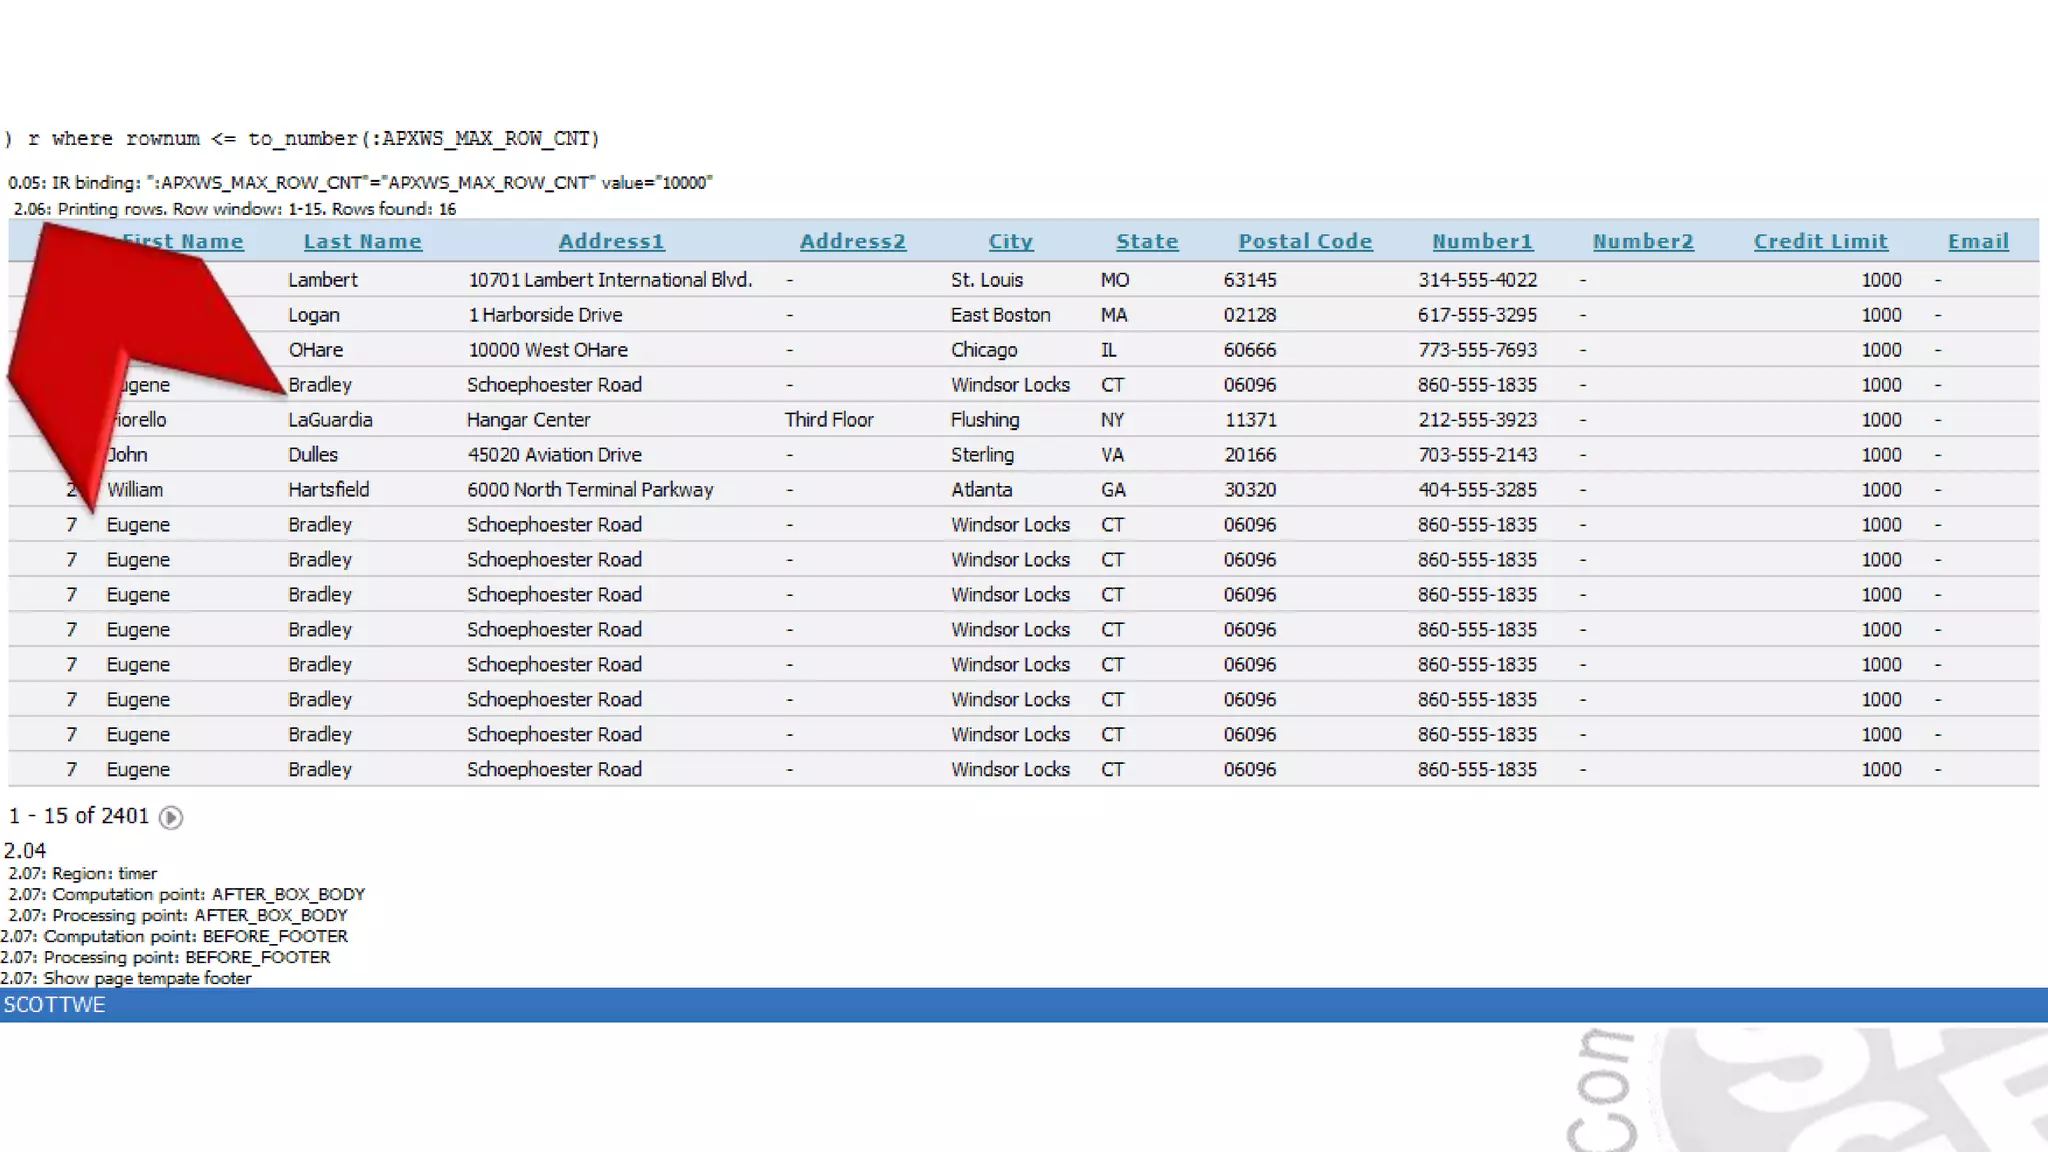Click the Number1 column header
The width and height of the screenshot is (2048, 1152).
tap(1482, 241)
